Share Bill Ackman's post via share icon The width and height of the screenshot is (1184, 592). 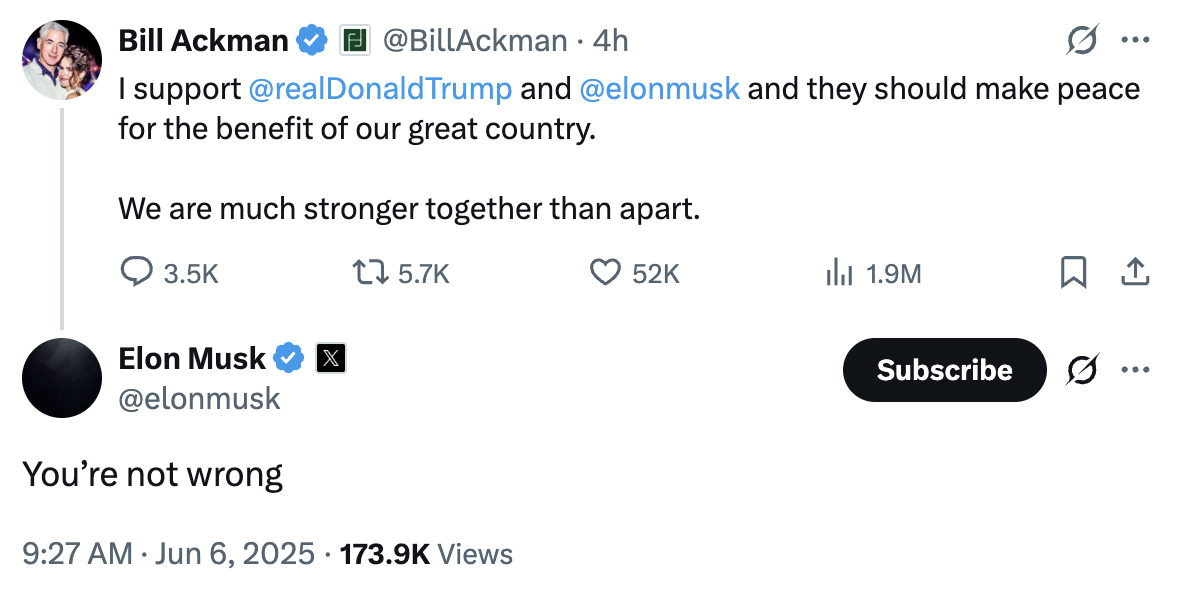(x=1136, y=272)
